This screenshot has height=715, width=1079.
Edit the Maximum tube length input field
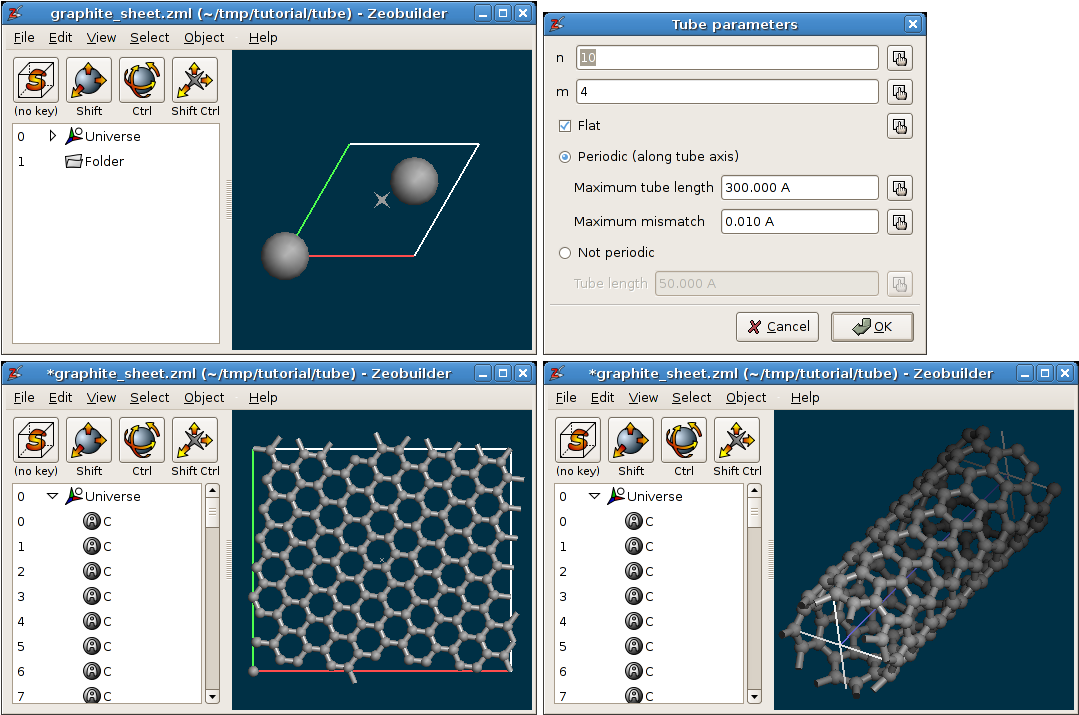pyautogui.click(x=799, y=187)
